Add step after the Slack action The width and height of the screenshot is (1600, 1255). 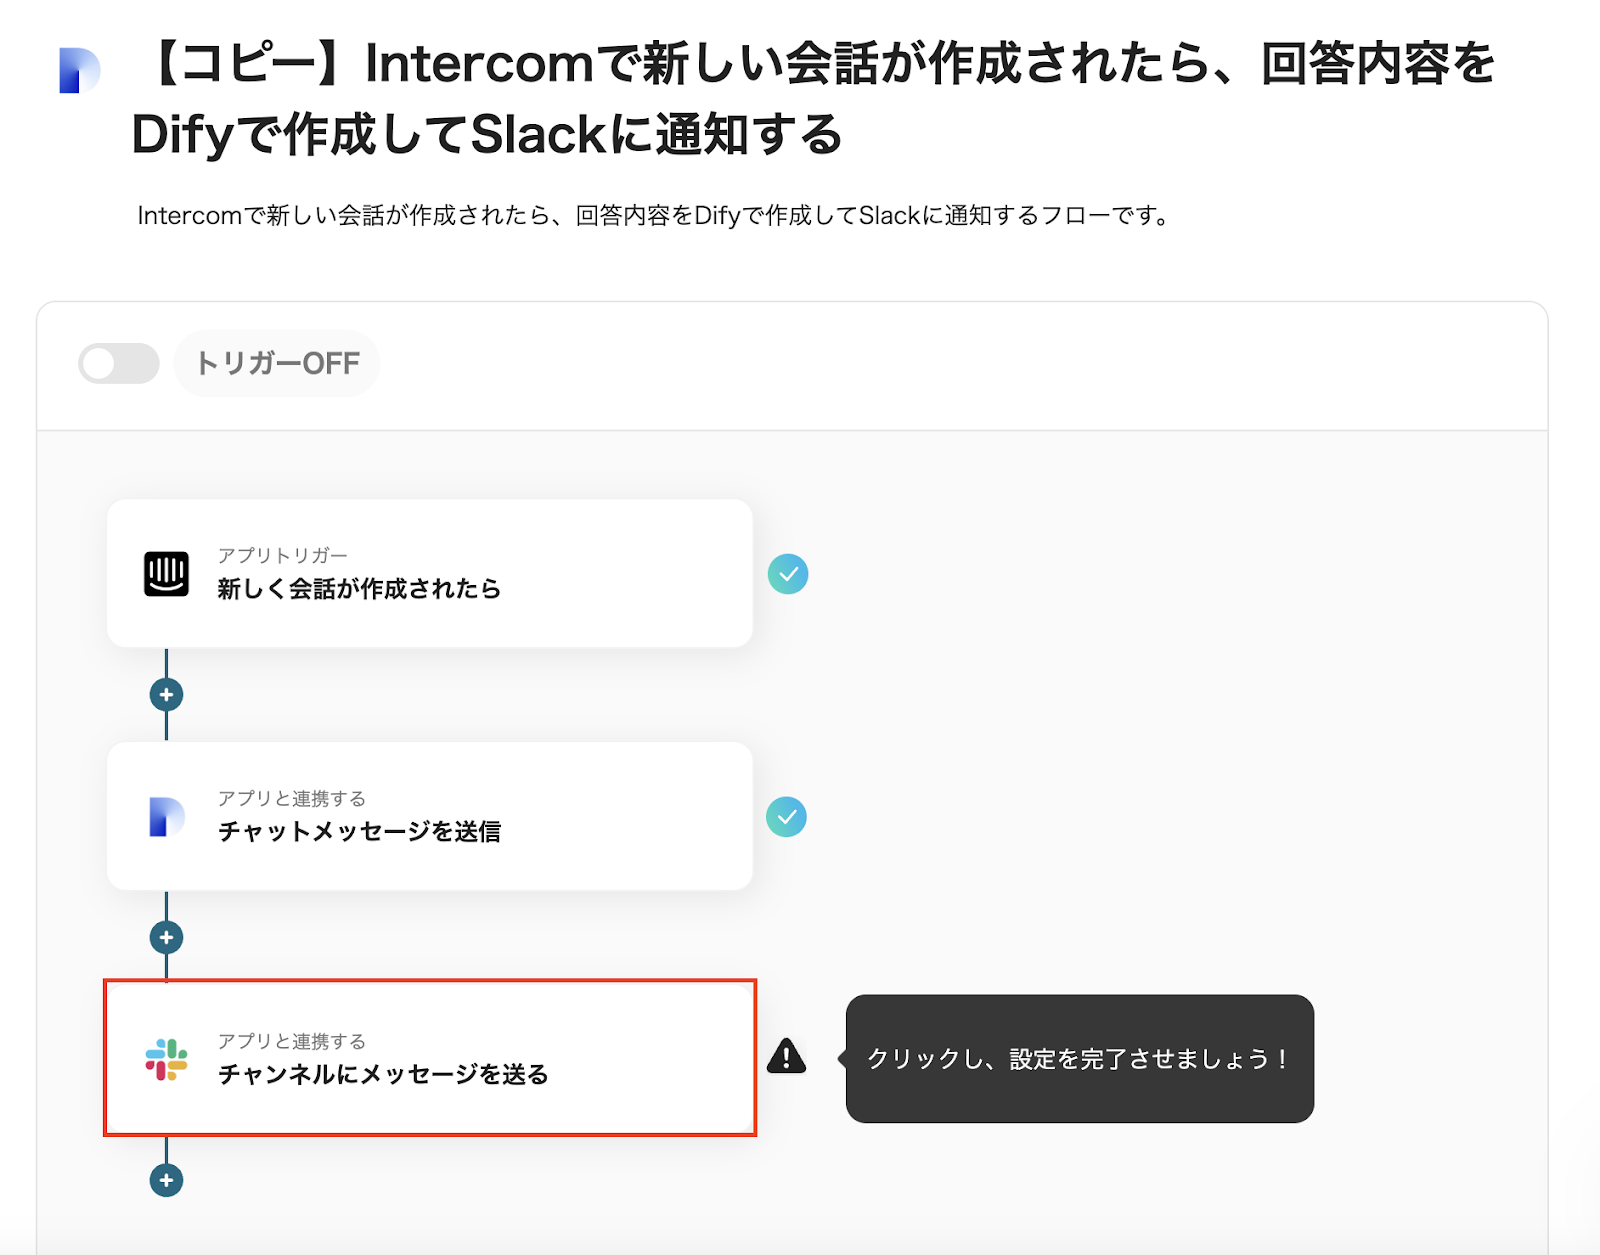[x=166, y=1180]
